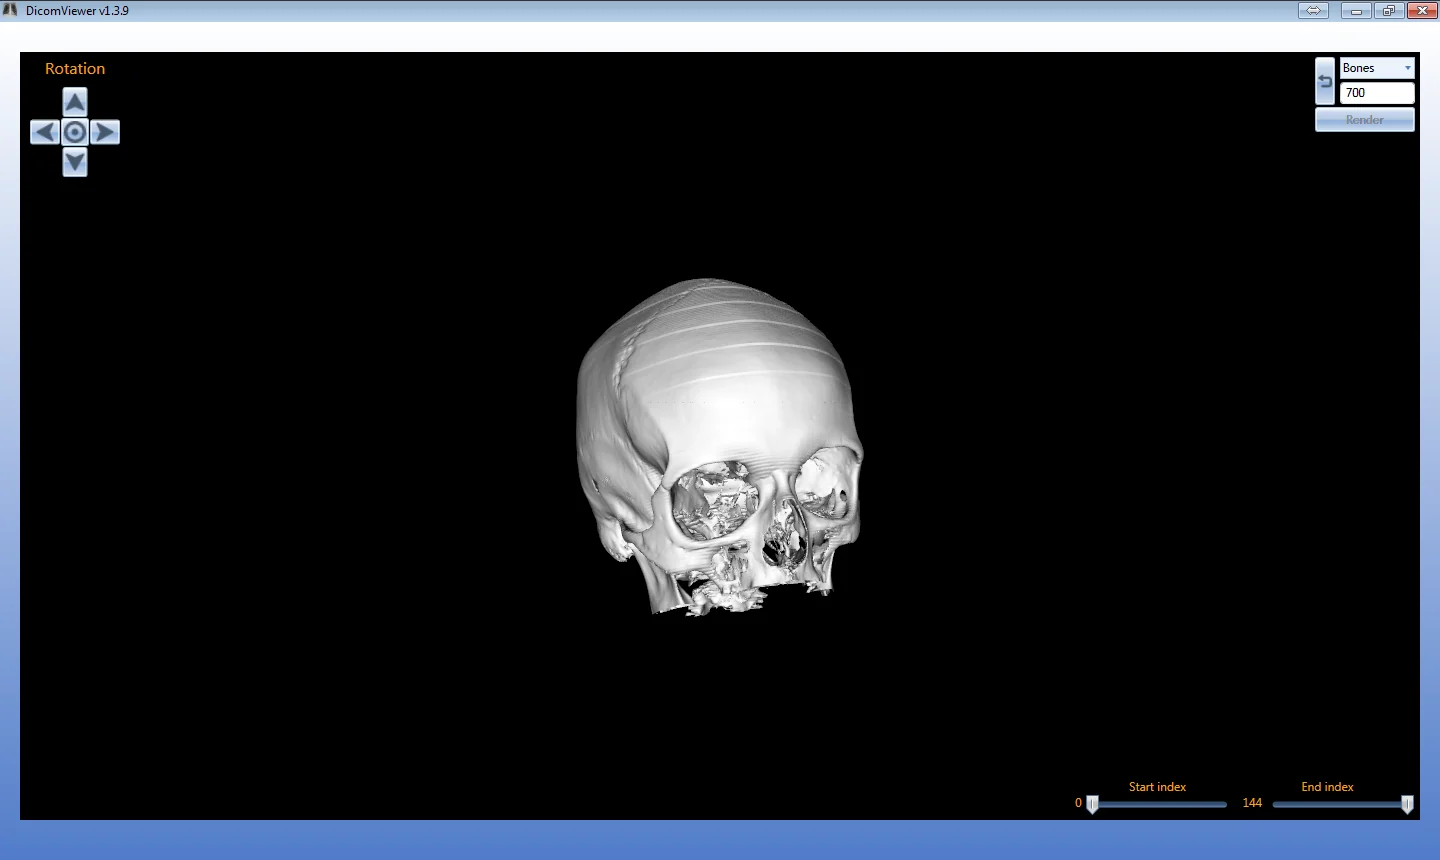
Task: Minimize the DicomViewer window
Action: tap(1356, 10)
